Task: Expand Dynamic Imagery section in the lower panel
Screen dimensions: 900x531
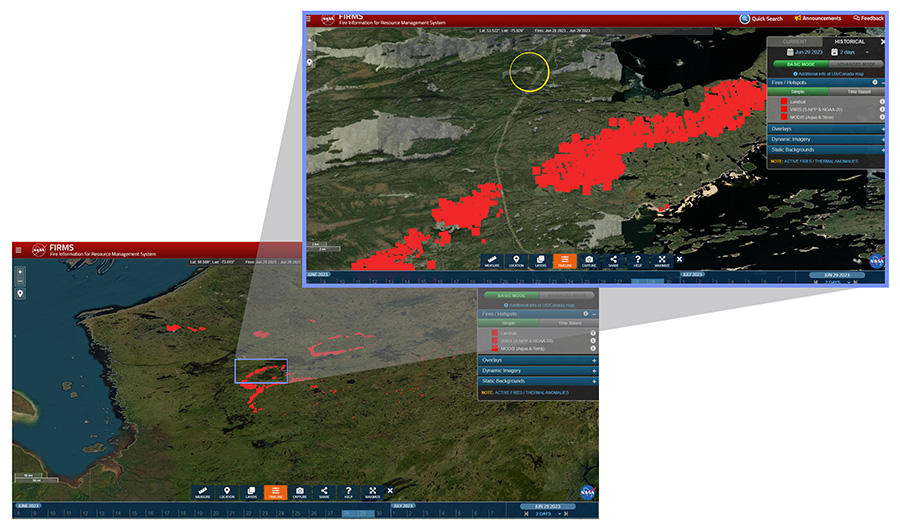Action: tap(537, 370)
